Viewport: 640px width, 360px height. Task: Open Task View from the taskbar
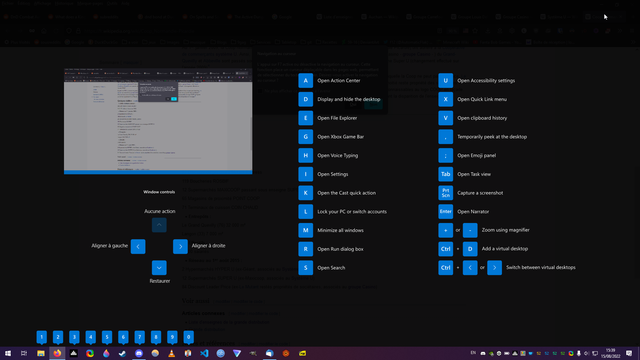click(24, 353)
